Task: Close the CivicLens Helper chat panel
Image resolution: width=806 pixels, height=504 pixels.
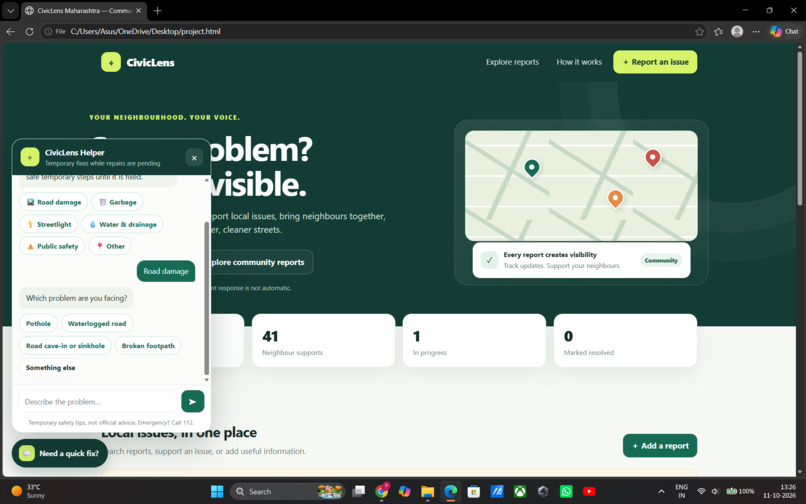Action: (x=194, y=158)
